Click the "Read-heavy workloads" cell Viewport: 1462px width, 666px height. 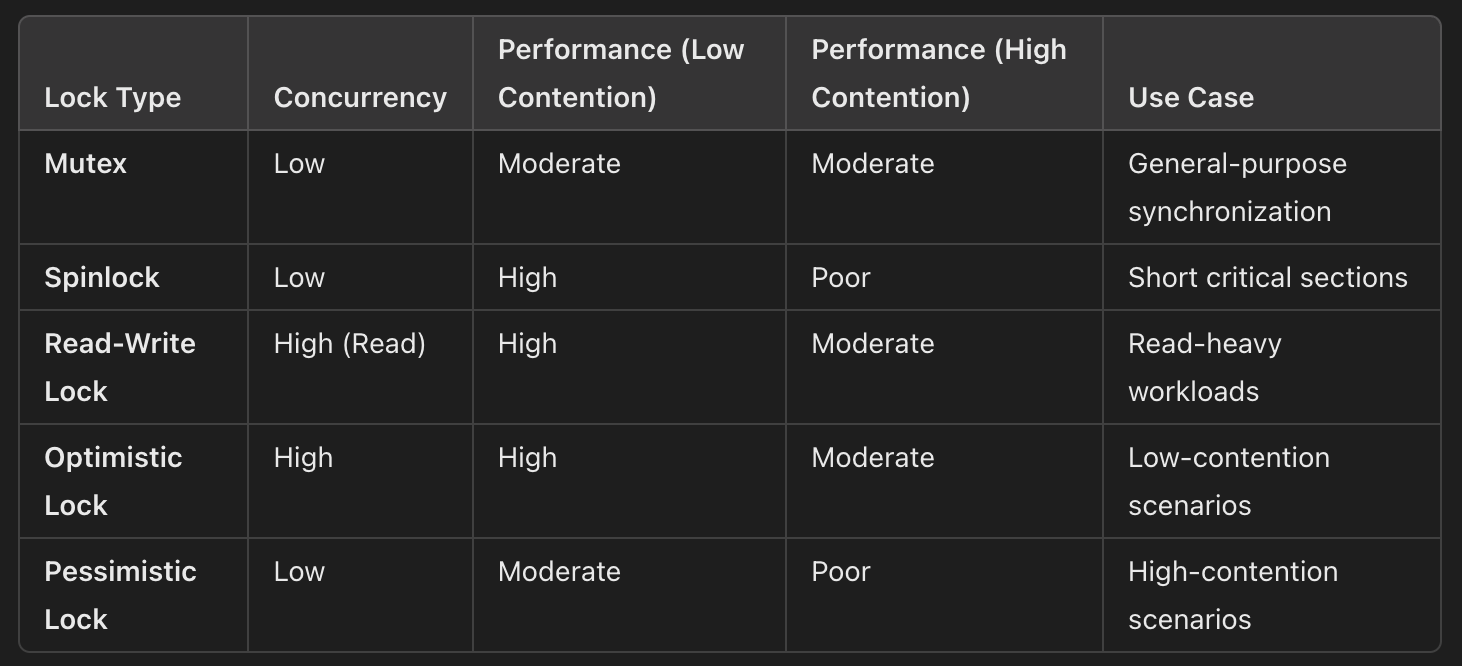(1204, 367)
